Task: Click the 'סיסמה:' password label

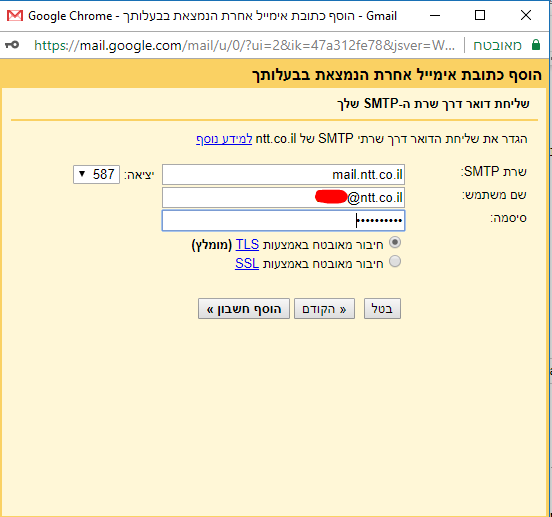Action: 508,218
